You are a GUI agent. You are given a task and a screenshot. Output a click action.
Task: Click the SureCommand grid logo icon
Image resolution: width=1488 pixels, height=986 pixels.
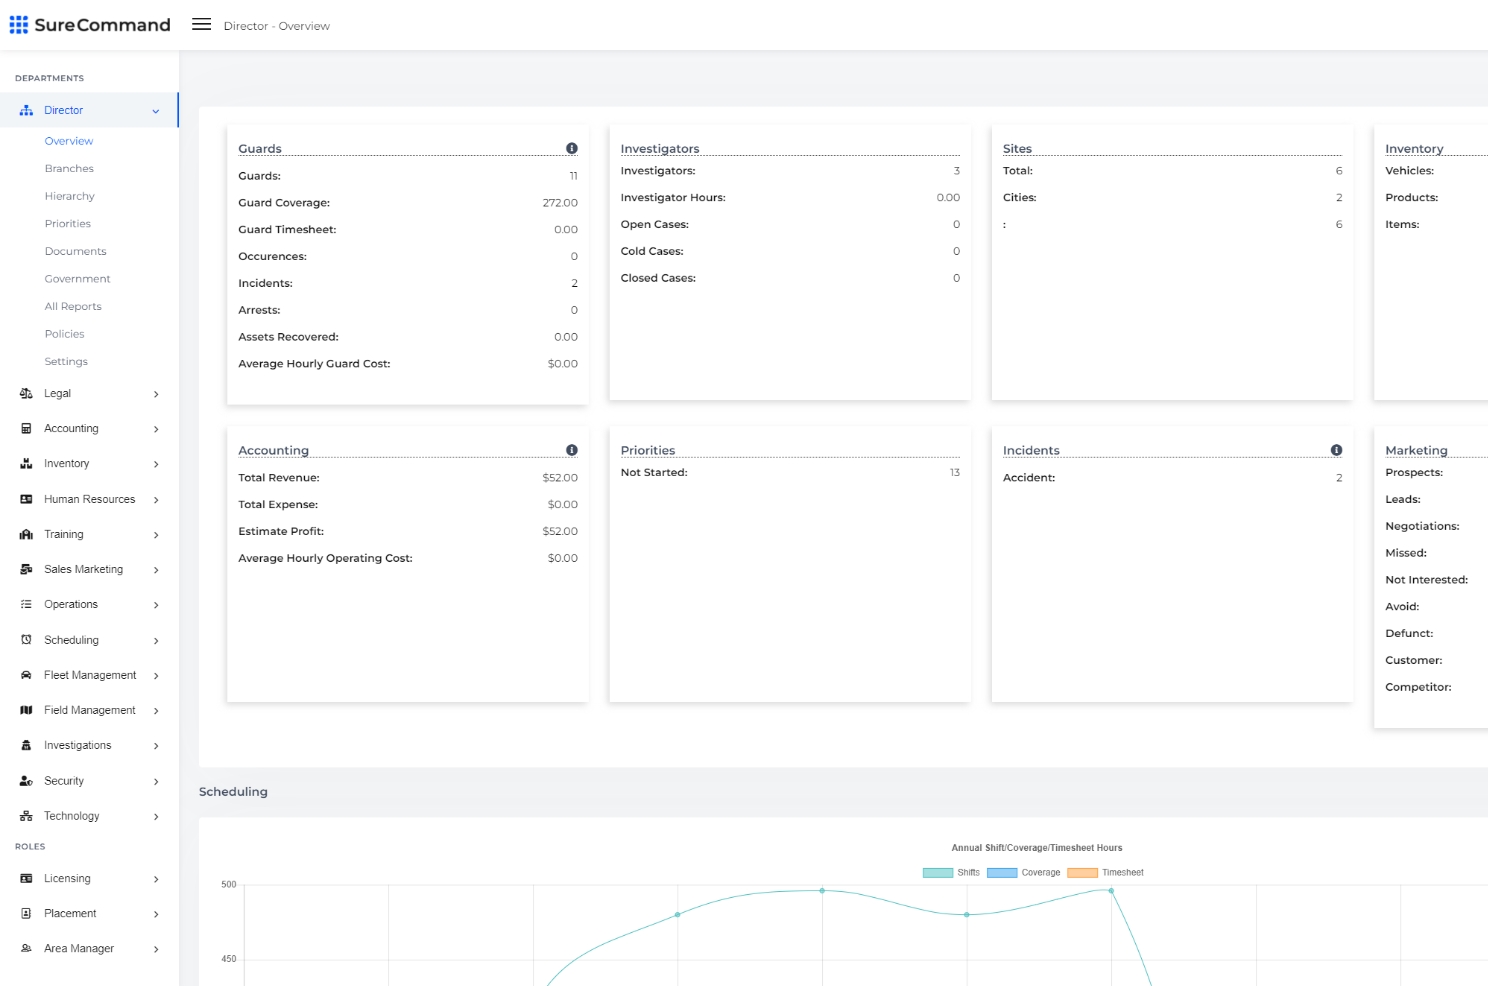[x=19, y=25]
